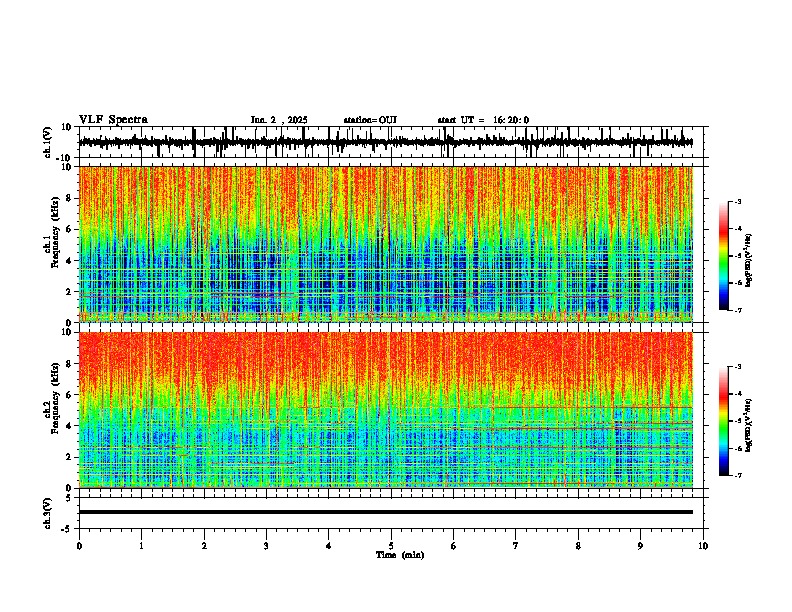This screenshot has width=792, height=612.
Task: Click time axis tick label "7"
Action: pos(516,546)
